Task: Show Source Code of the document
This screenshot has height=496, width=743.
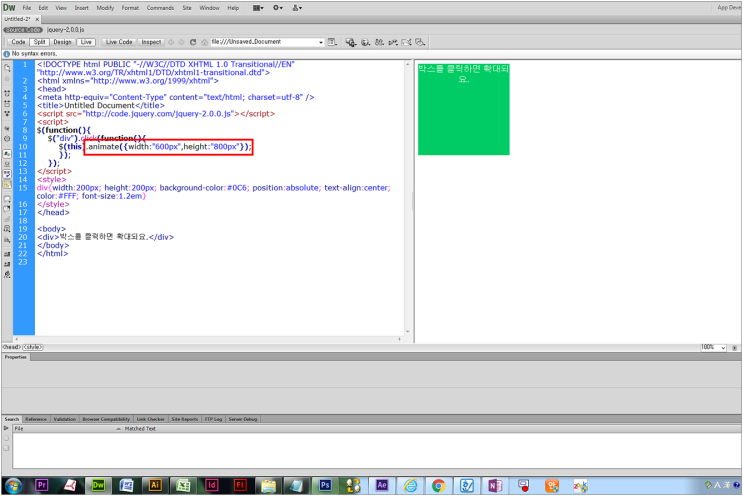Action: [23, 30]
